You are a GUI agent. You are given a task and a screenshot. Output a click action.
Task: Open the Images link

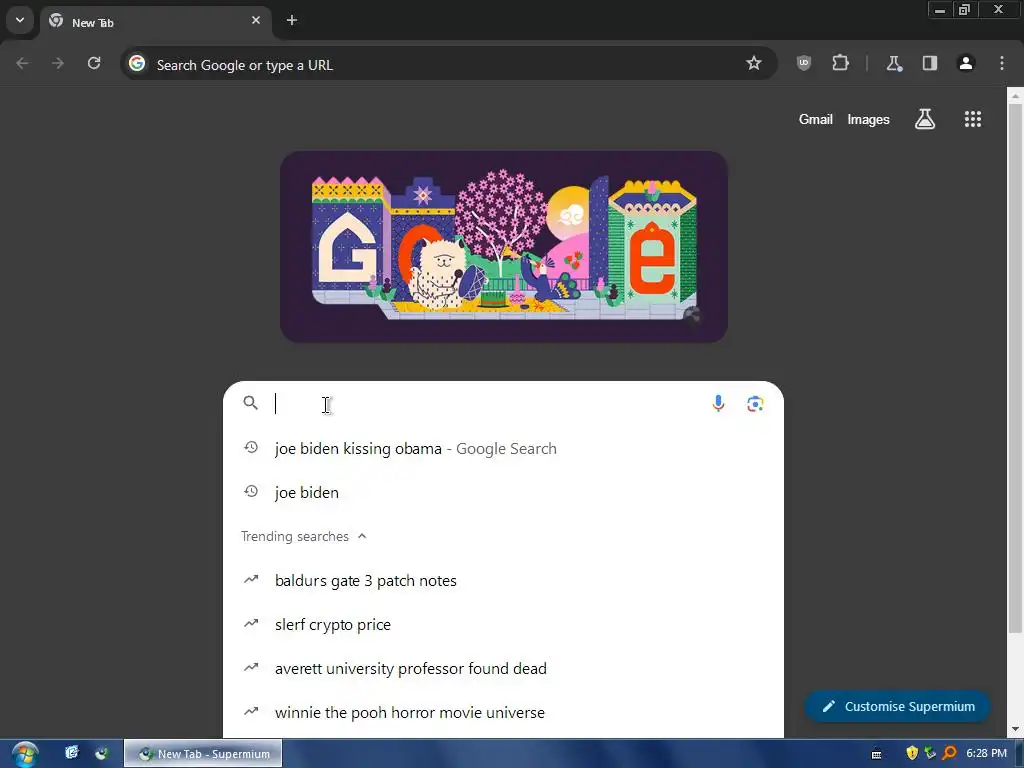868,120
